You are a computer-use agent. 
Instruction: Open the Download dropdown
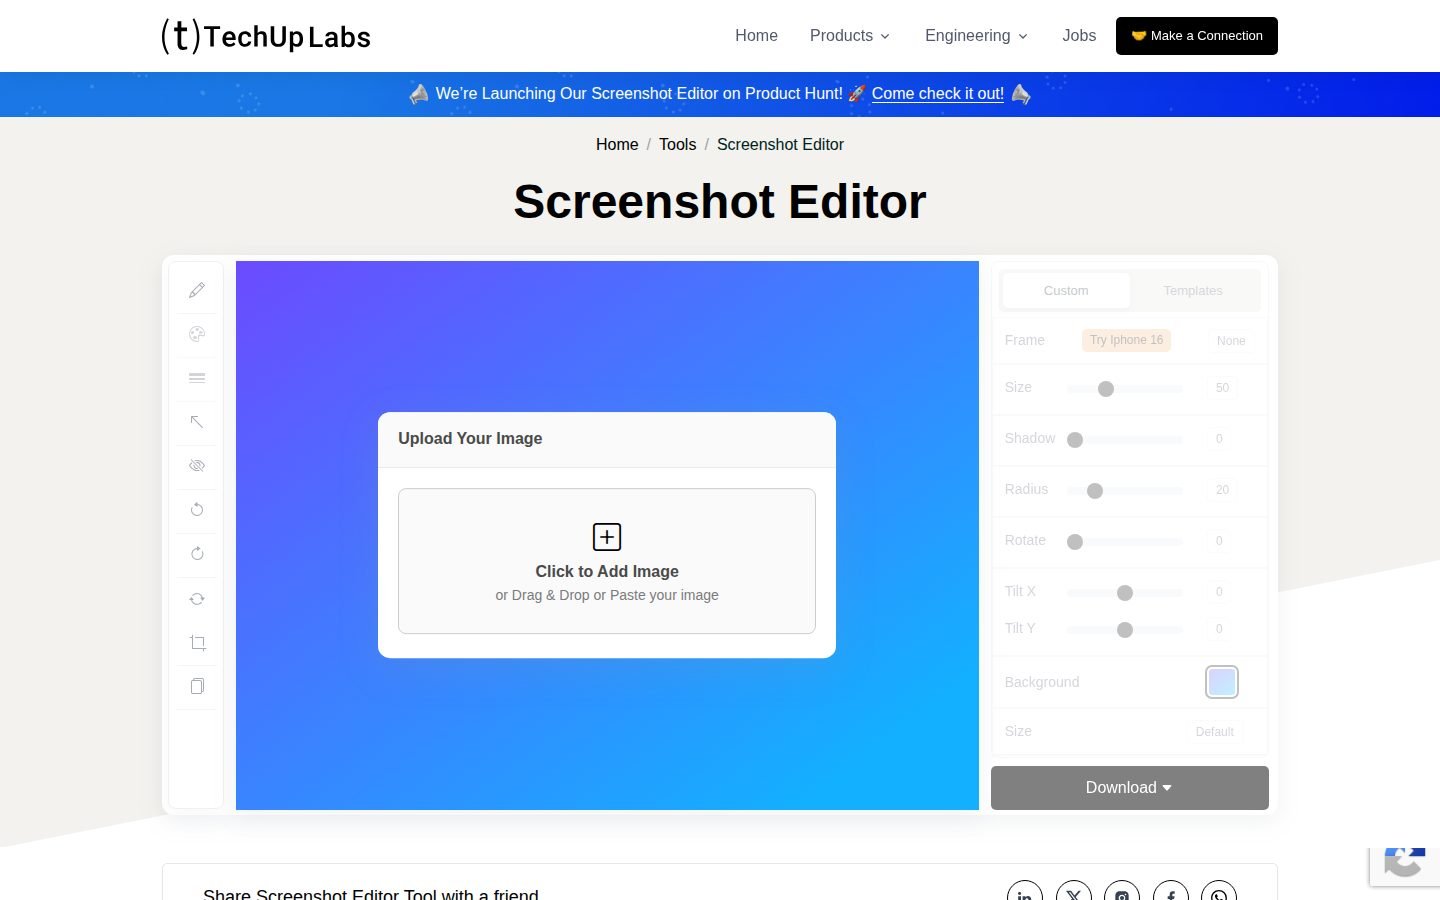[x=1130, y=788]
